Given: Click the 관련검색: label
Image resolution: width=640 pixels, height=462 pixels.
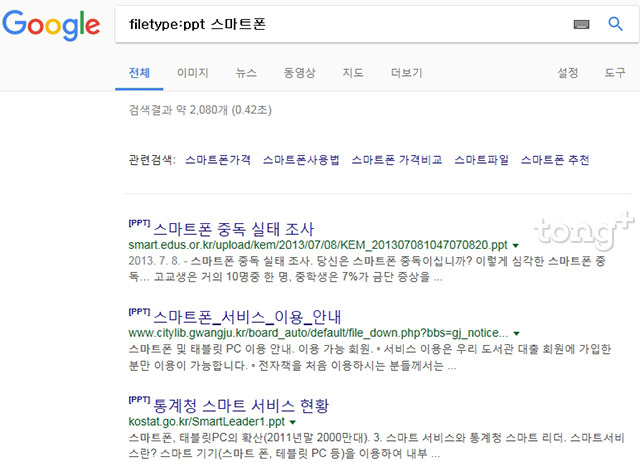Looking at the screenshot, I should (152, 160).
